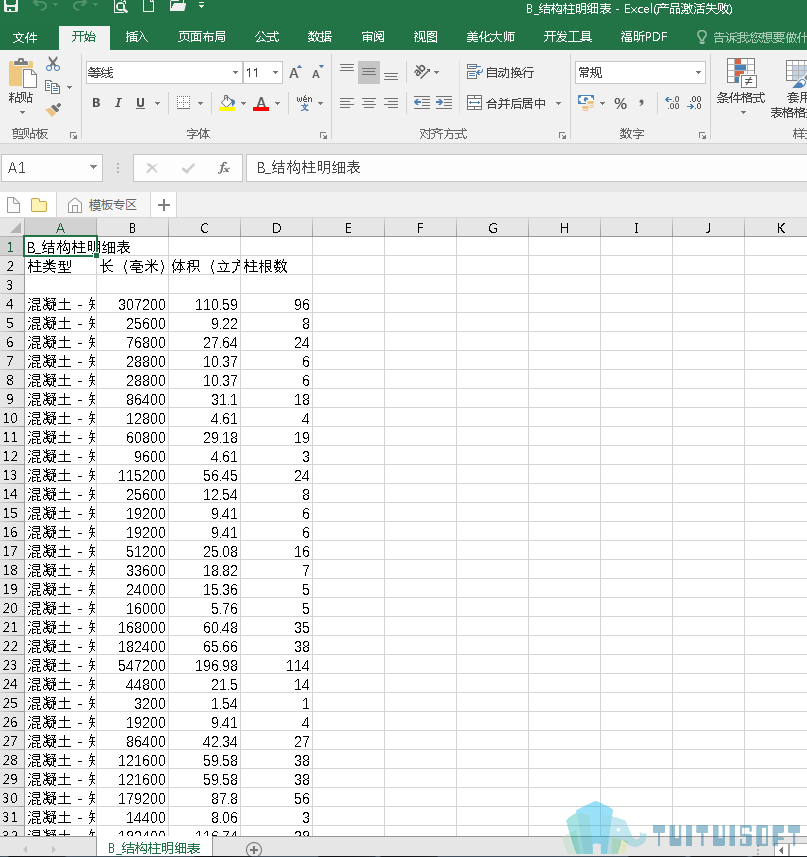Decrease decimal places

coord(694,103)
